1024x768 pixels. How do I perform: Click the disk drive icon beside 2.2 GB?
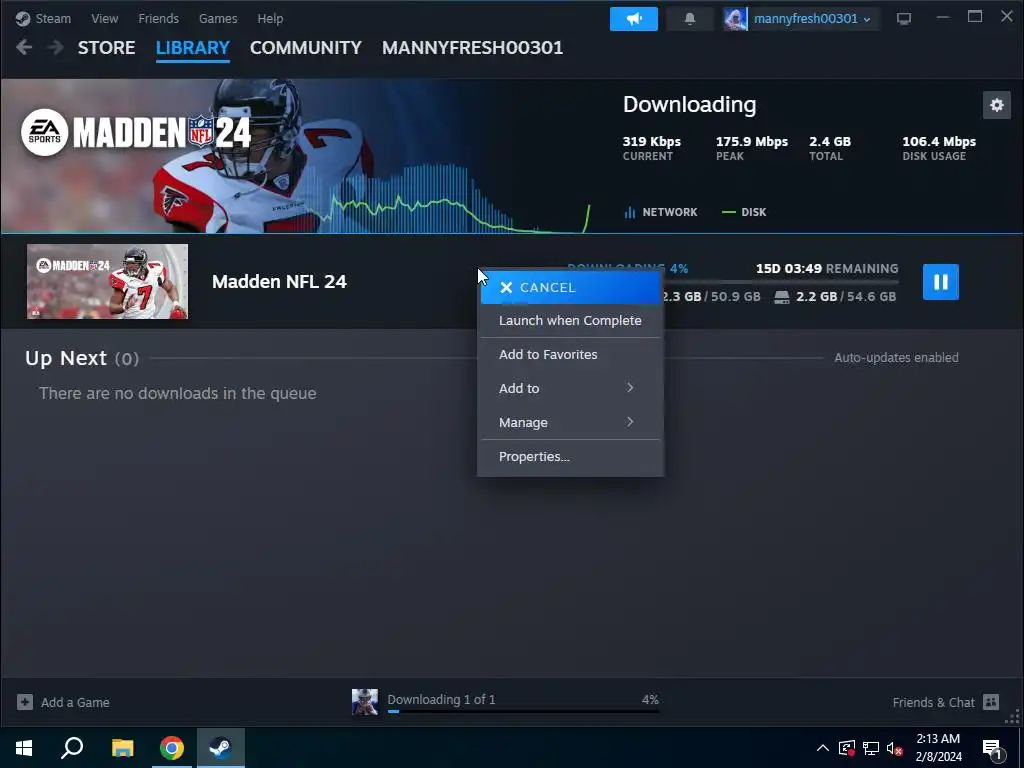pos(782,297)
